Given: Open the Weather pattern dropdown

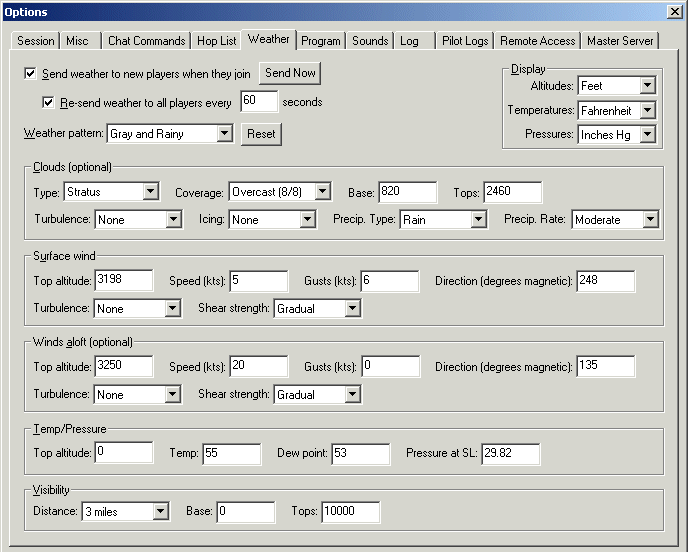Looking at the screenshot, I should pos(170,133).
